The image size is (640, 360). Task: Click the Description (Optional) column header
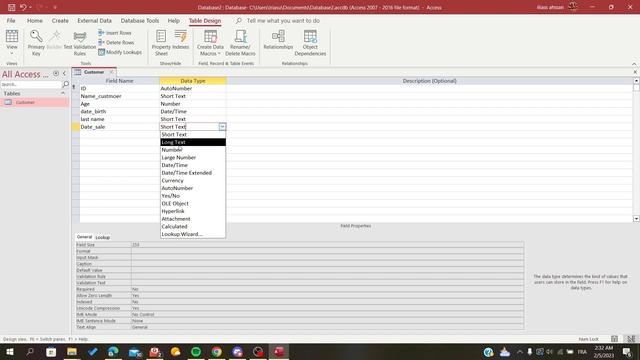tap(429, 81)
